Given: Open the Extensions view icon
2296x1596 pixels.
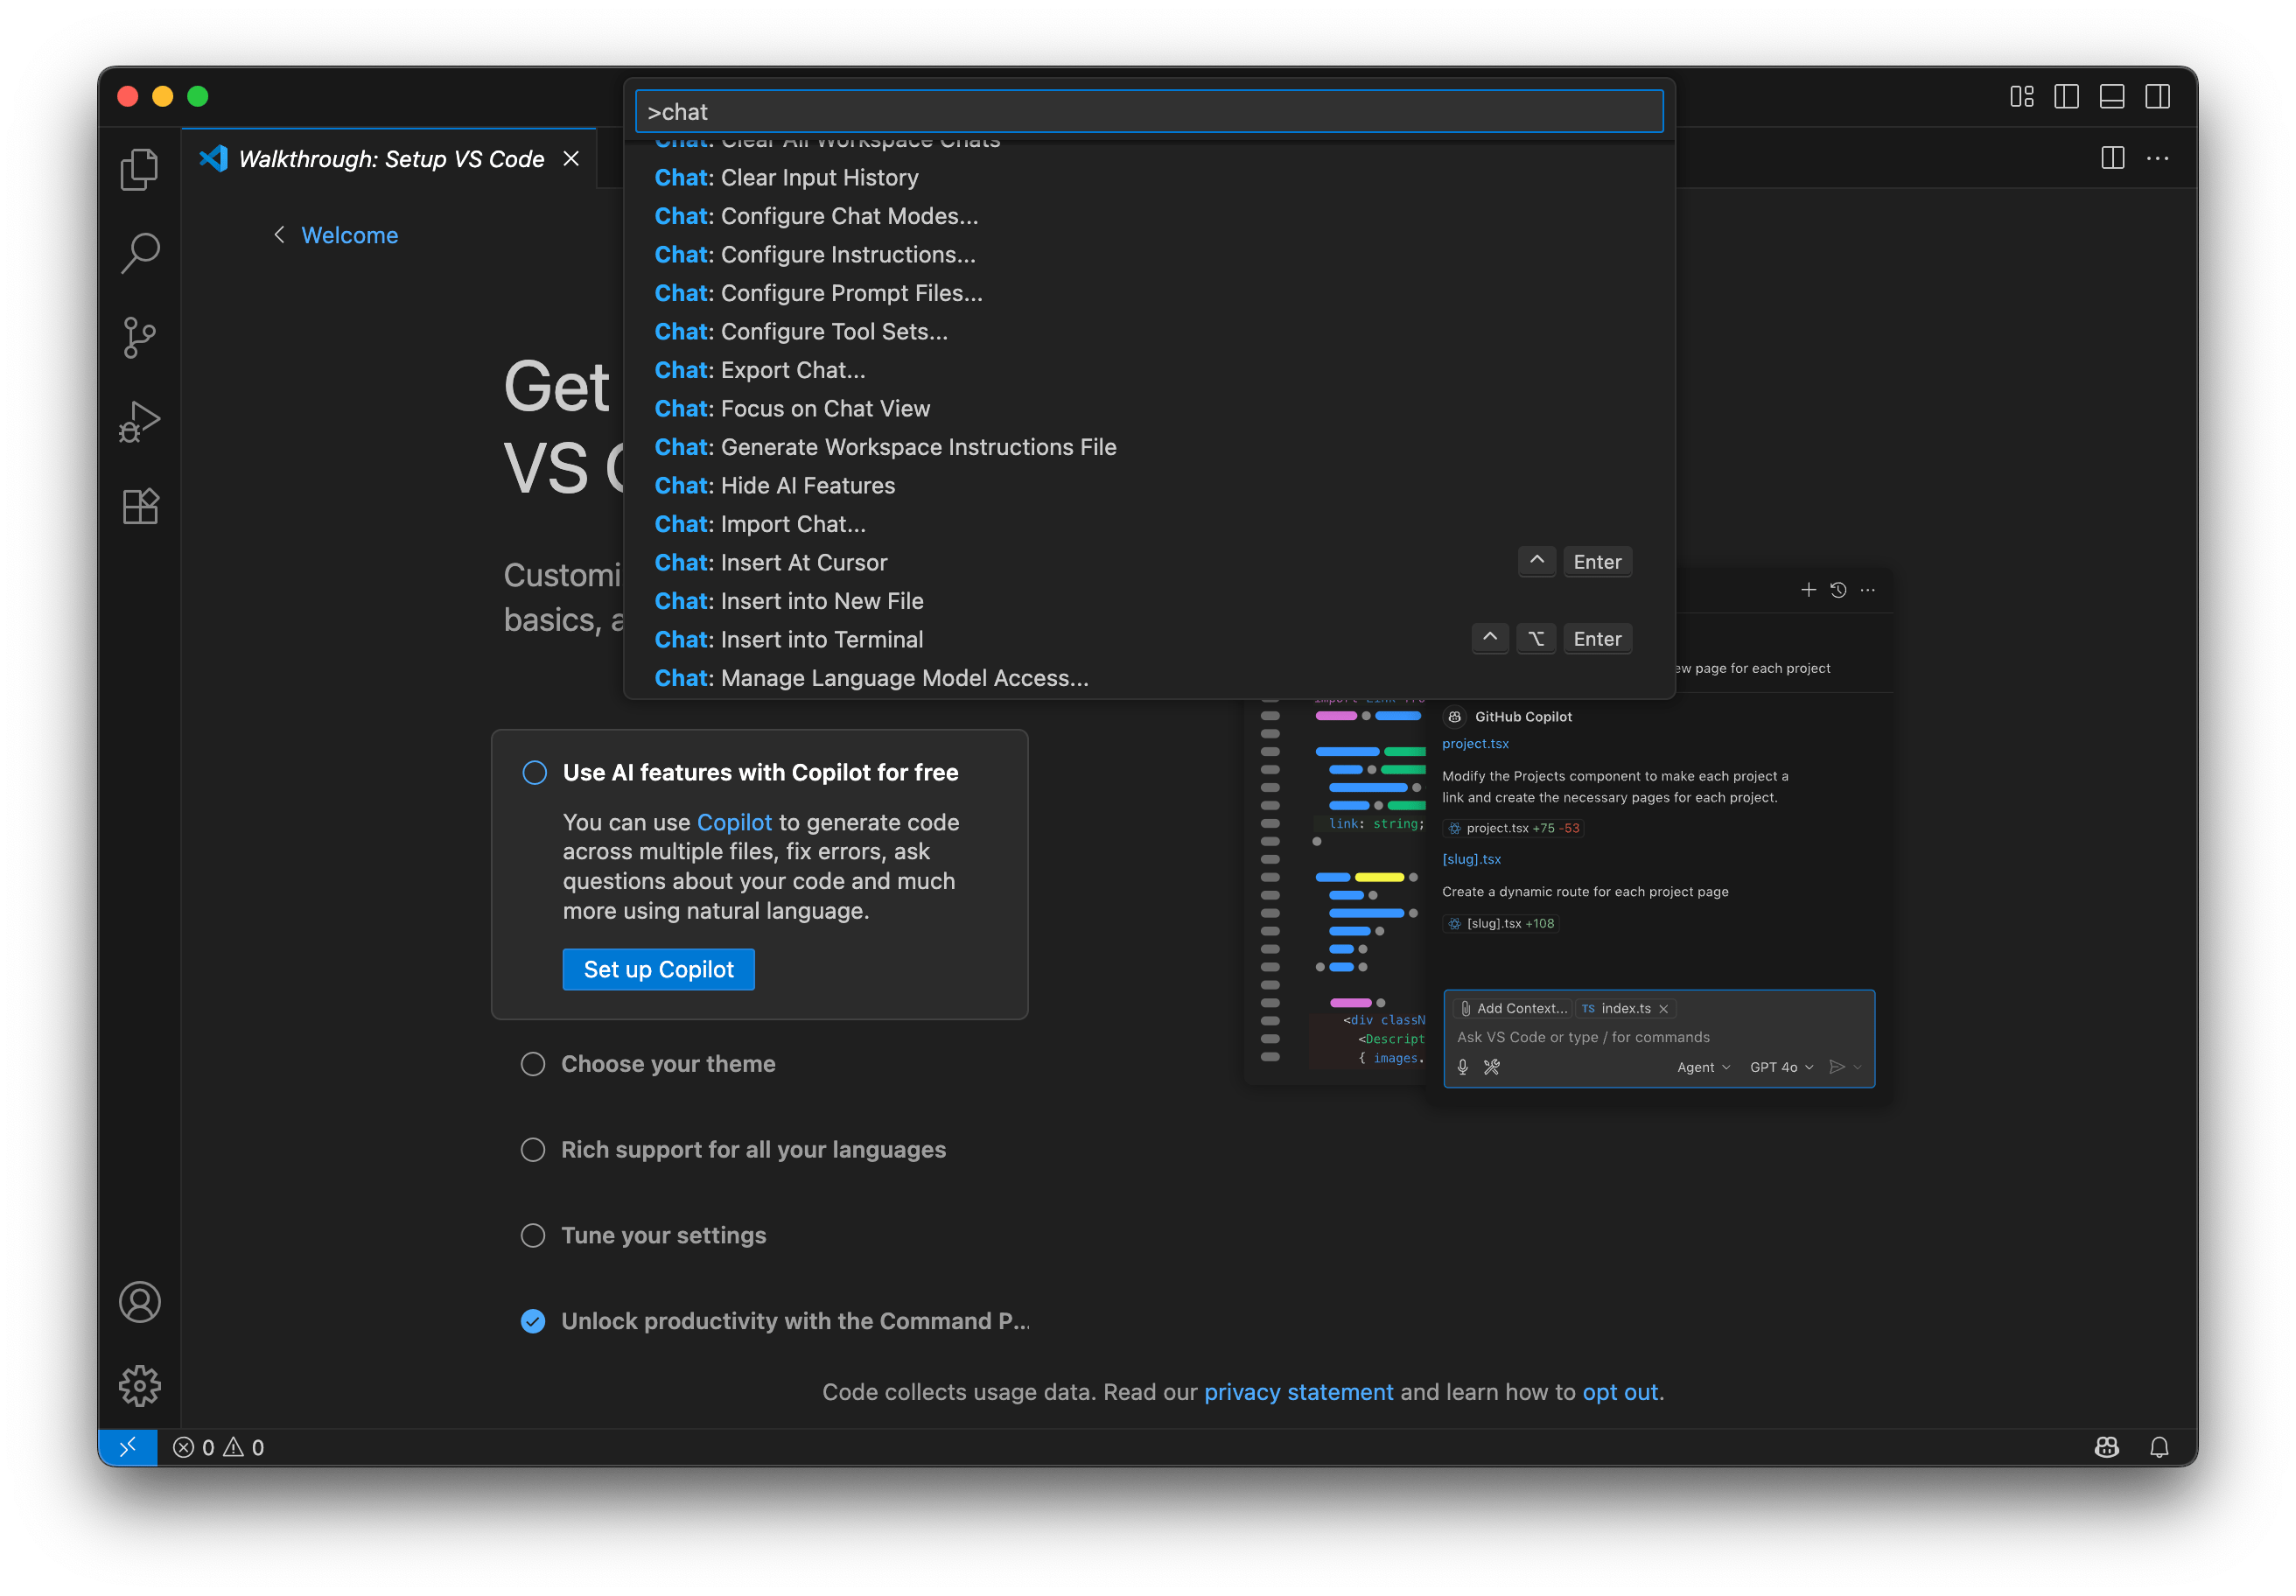Looking at the screenshot, I should [139, 506].
